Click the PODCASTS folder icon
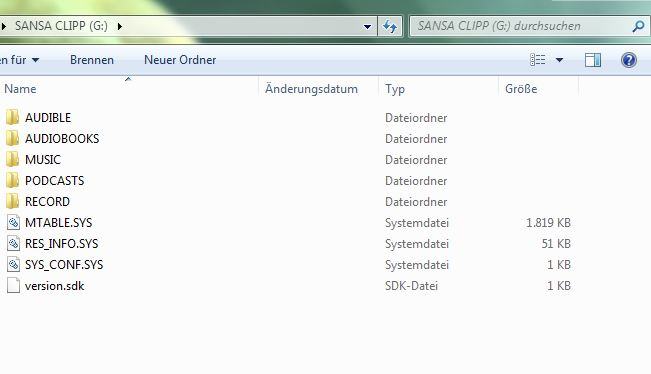651x374 pixels. click(x=12, y=181)
